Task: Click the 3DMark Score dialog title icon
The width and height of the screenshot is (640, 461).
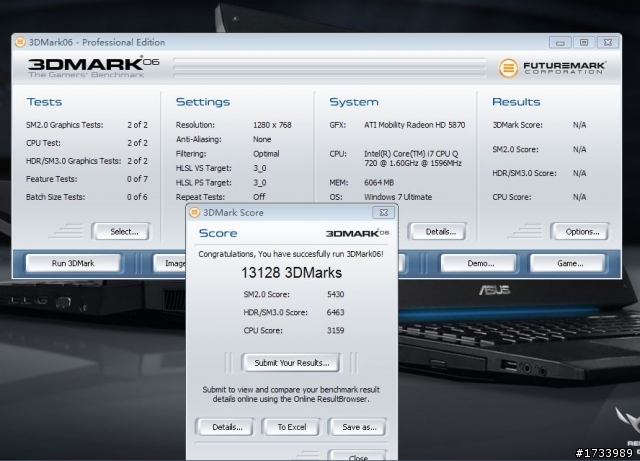Action: pos(195,212)
